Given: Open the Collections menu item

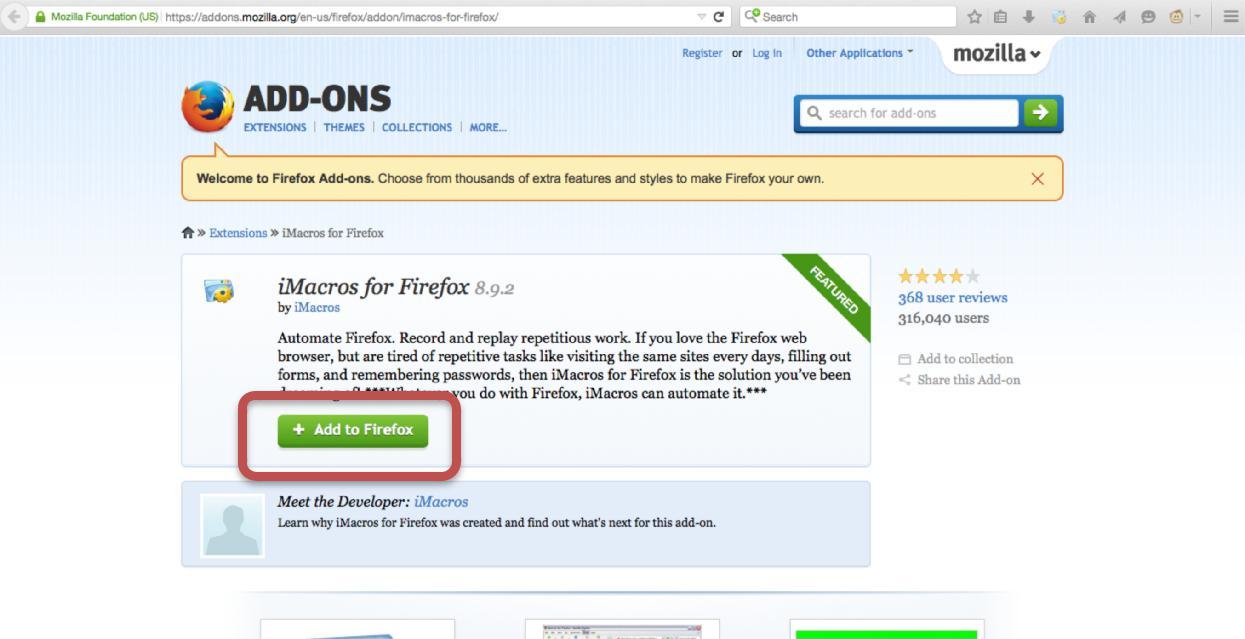Looking at the screenshot, I should [417, 127].
